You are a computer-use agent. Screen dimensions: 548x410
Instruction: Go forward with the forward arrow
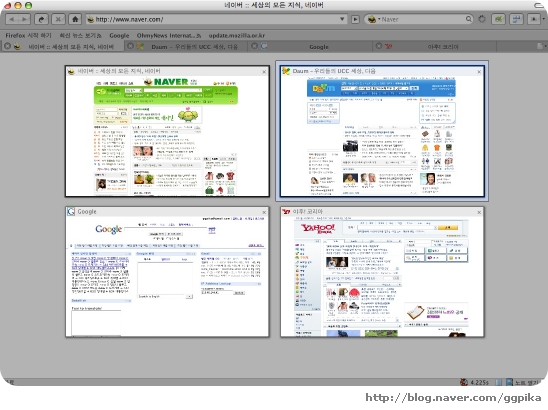[x=24, y=19]
